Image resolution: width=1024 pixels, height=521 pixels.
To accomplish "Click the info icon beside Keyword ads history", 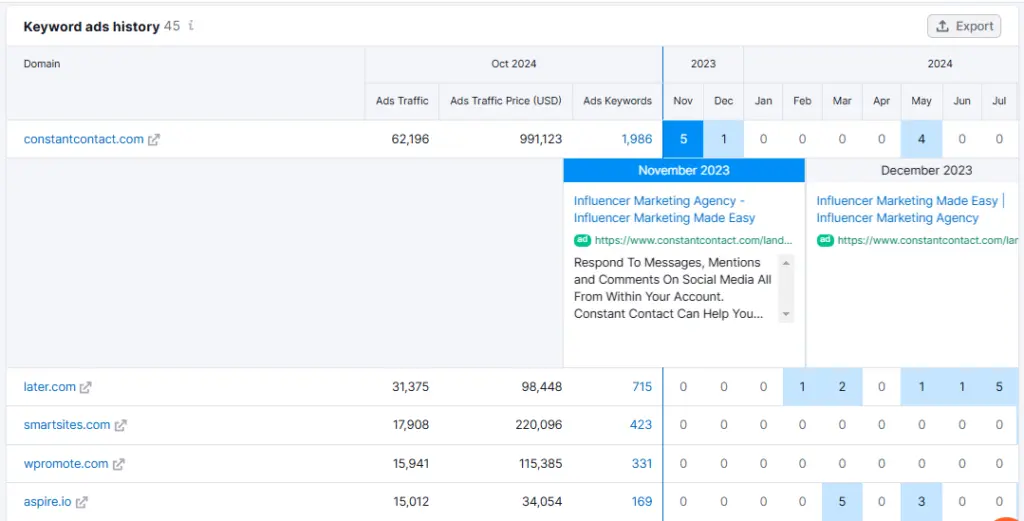I will point(191,26).
